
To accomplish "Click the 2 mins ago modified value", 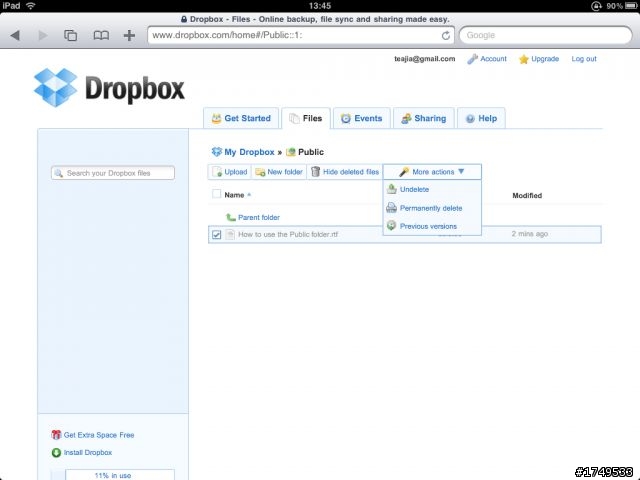I will (530, 234).
